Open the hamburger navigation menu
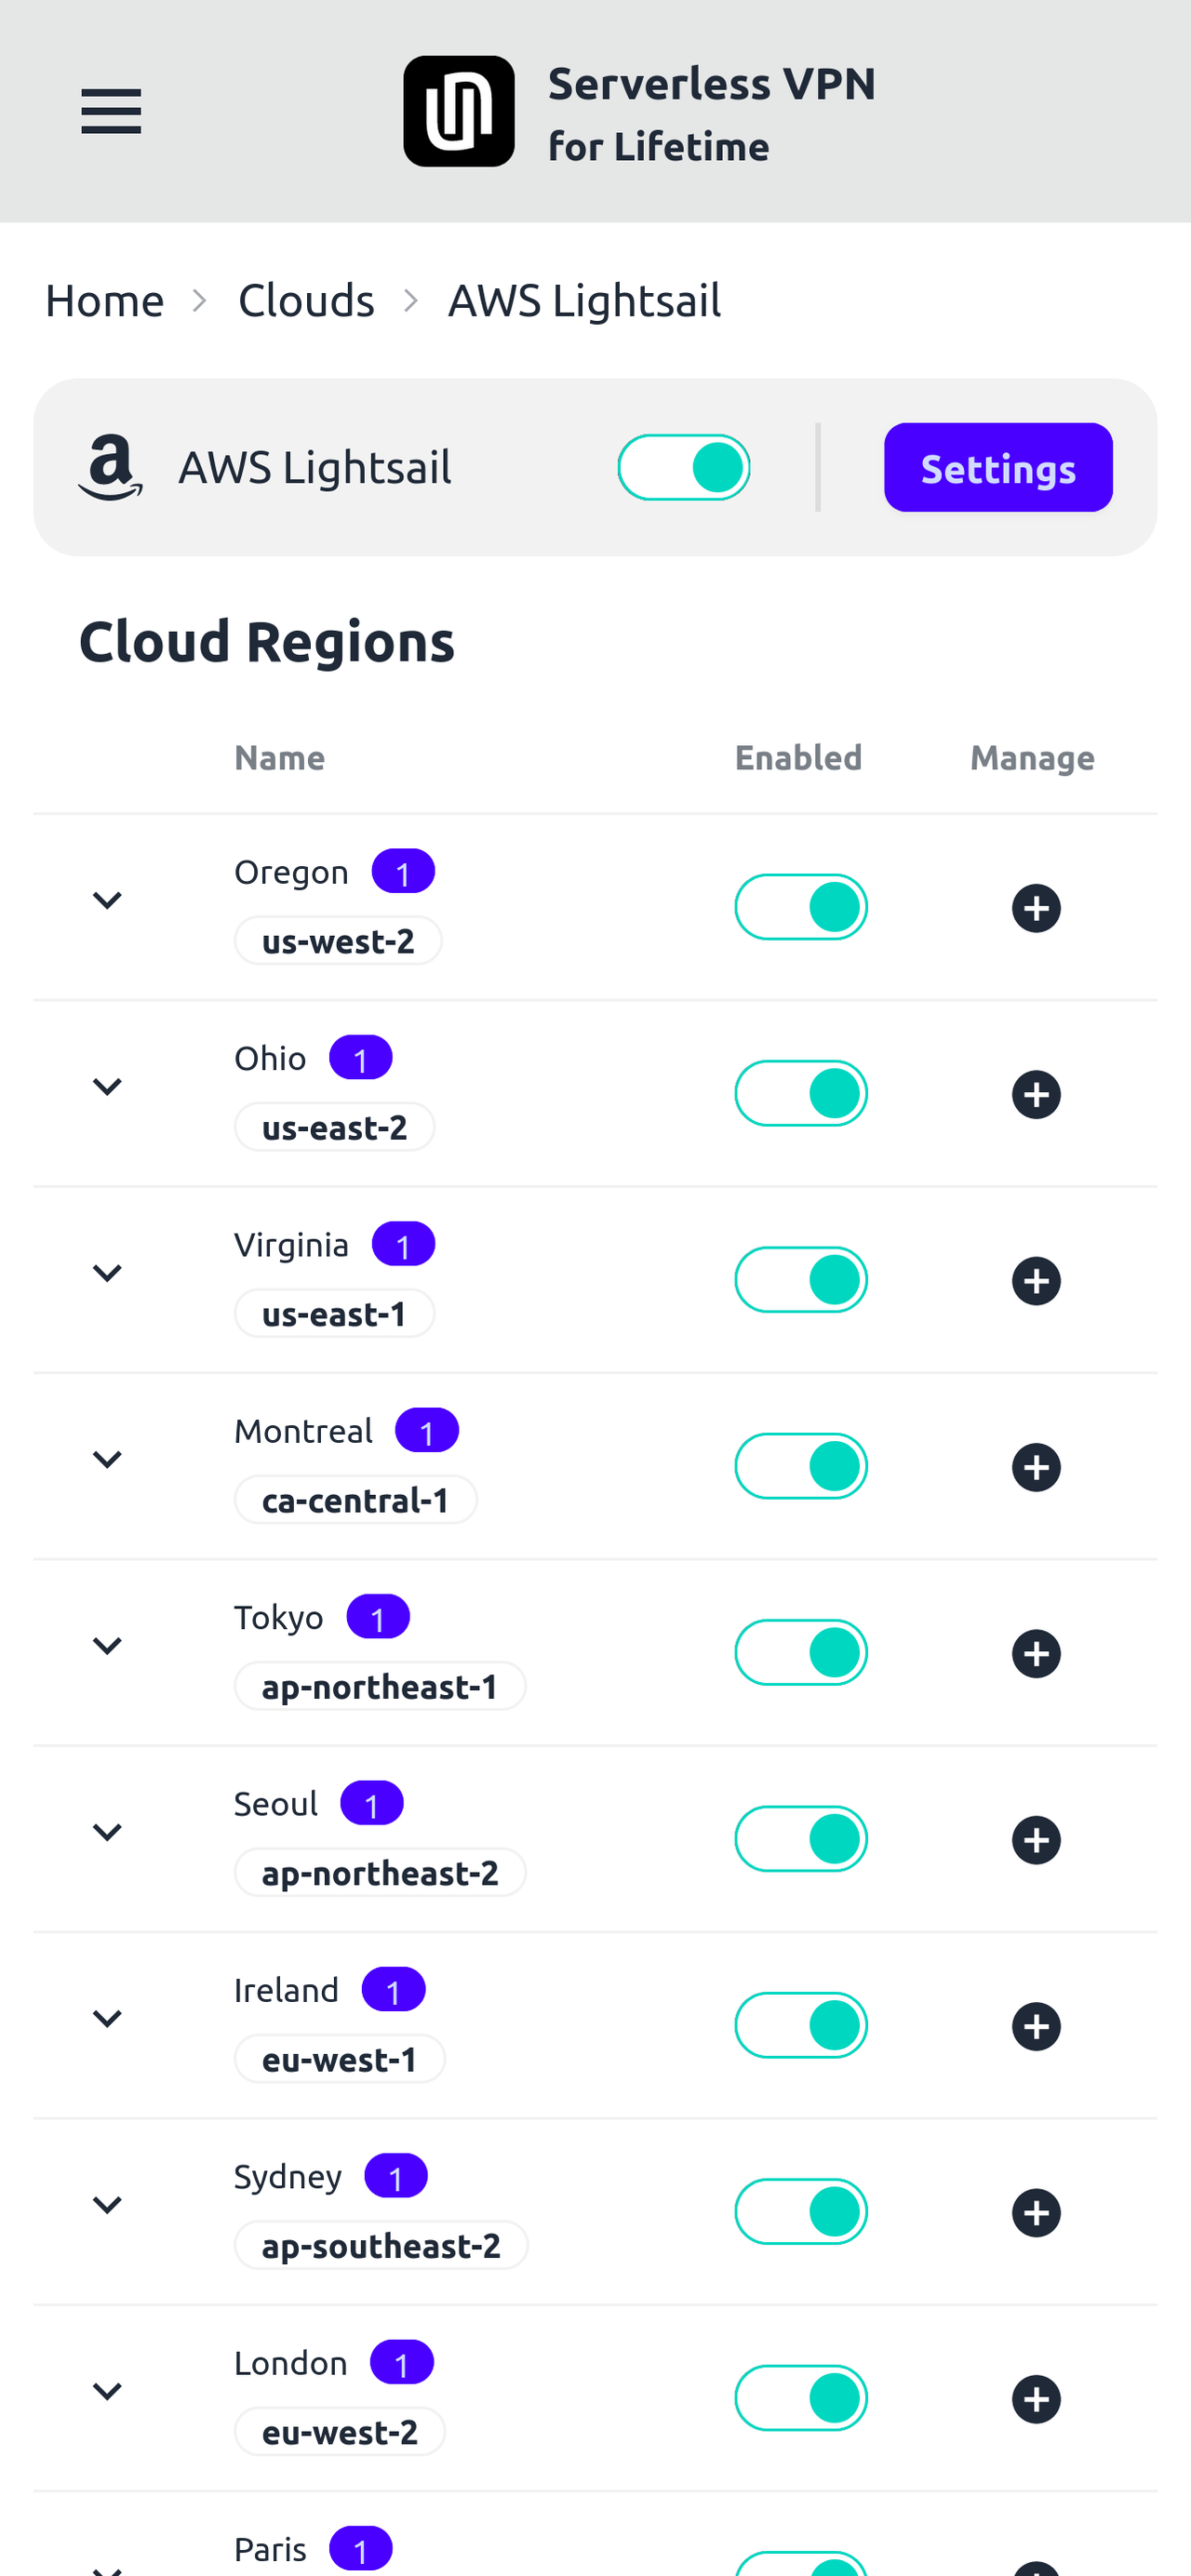 tap(111, 110)
